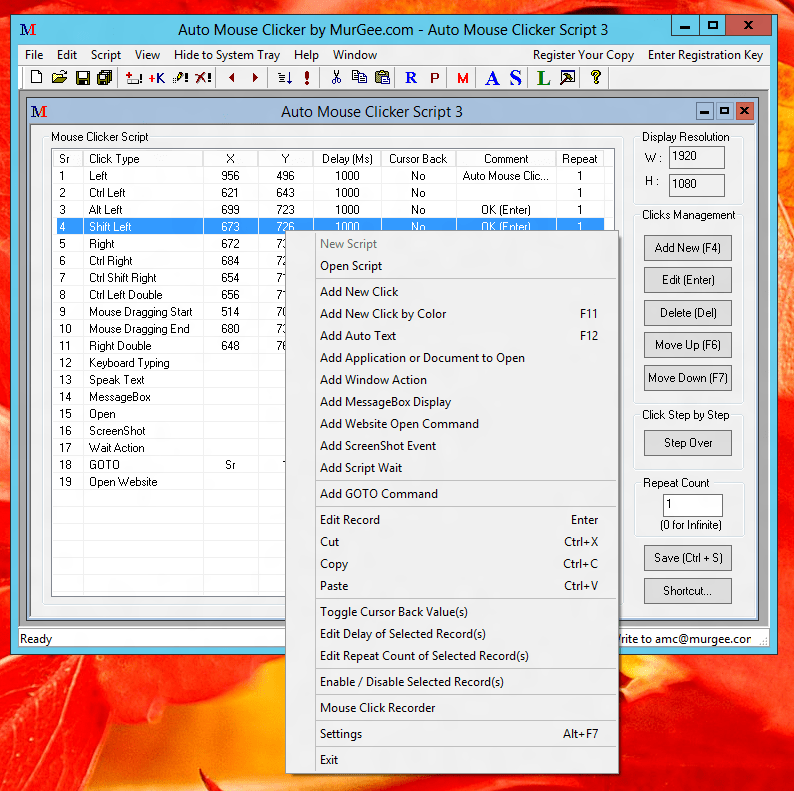The width and height of the screenshot is (794, 791).
Task: Choose Add Script Wait entry
Action: coord(452,468)
